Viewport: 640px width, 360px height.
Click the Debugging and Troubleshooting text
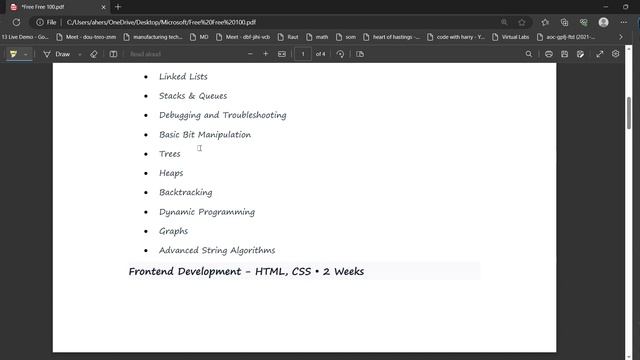[x=223, y=116]
